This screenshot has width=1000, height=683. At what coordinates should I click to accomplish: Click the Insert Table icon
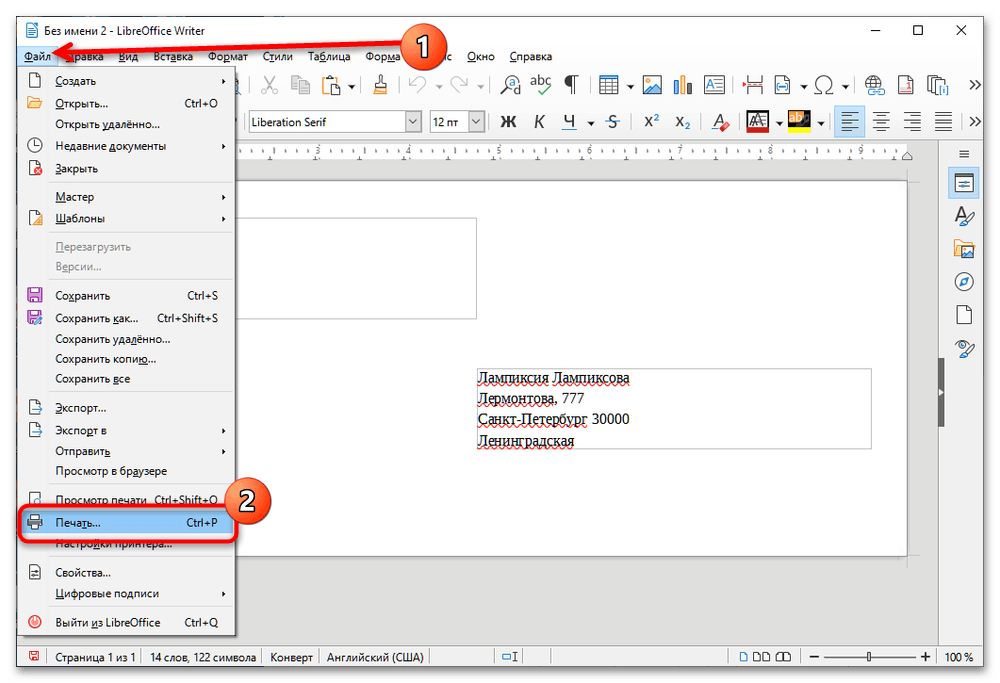click(609, 86)
